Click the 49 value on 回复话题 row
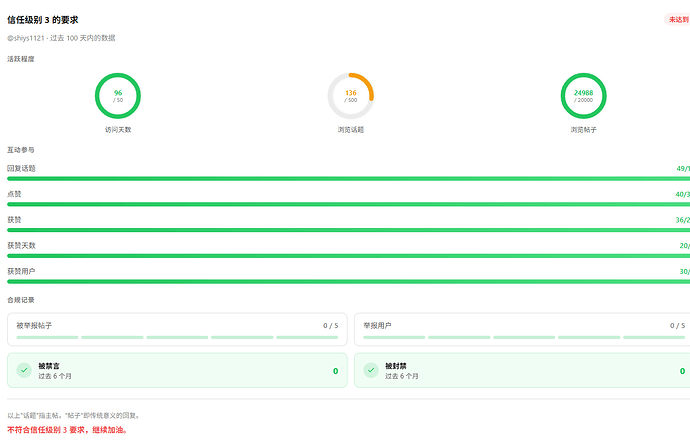Screen dimensions: 690x442 coord(680,168)
